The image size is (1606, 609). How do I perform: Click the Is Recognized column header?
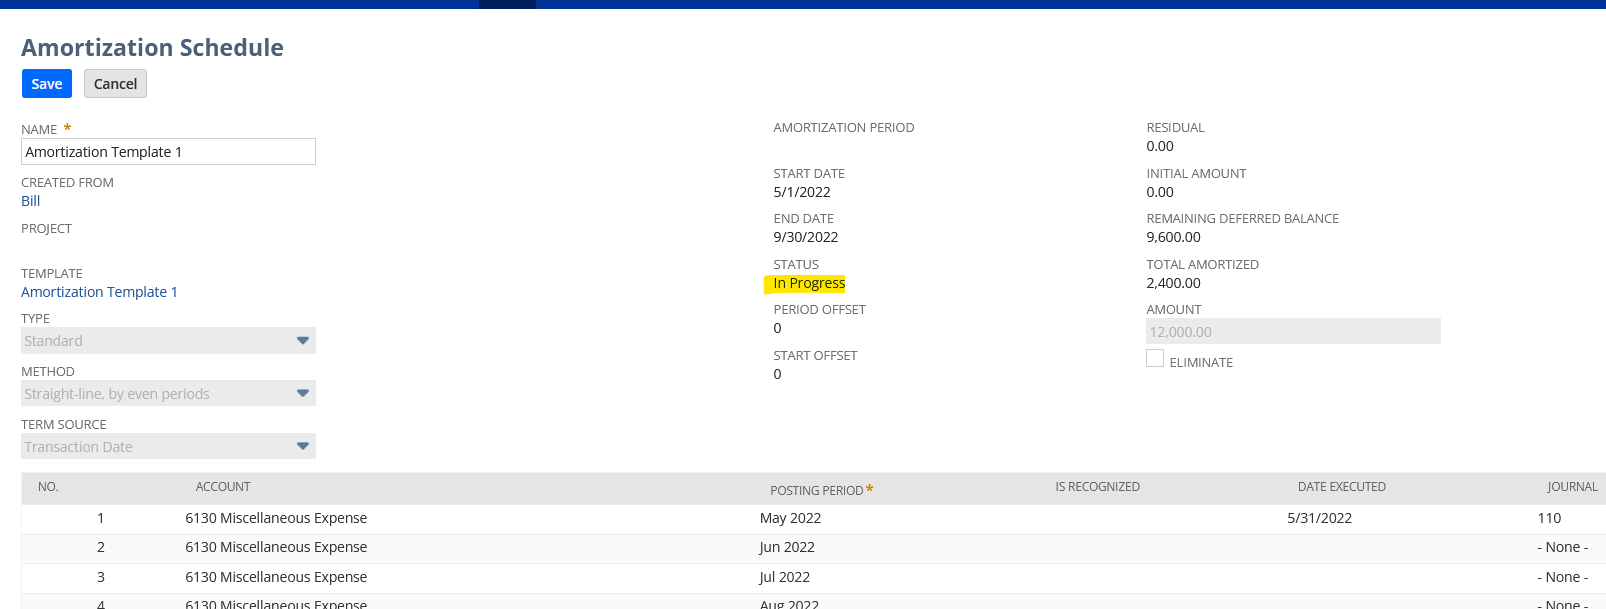pyautogui.click(x=1097, y=487)
